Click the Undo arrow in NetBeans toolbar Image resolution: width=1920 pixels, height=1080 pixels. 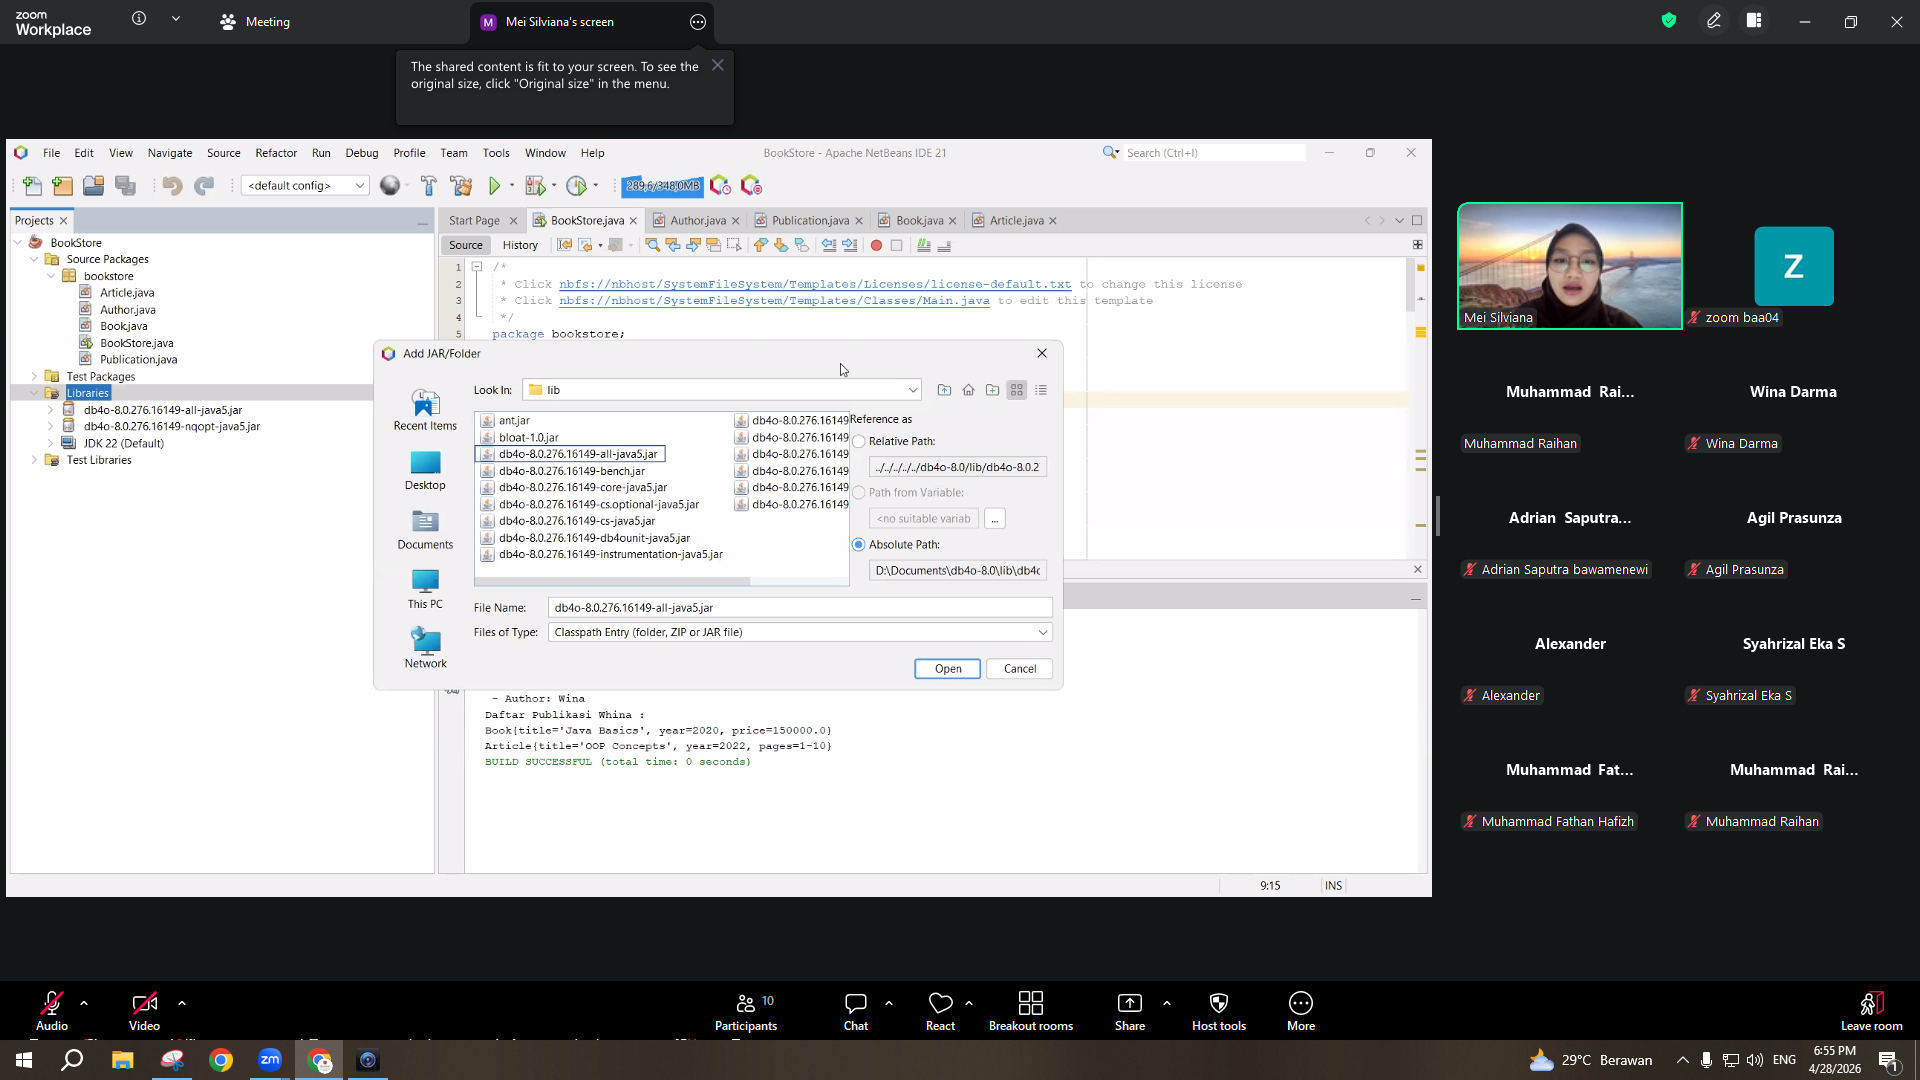172,186
